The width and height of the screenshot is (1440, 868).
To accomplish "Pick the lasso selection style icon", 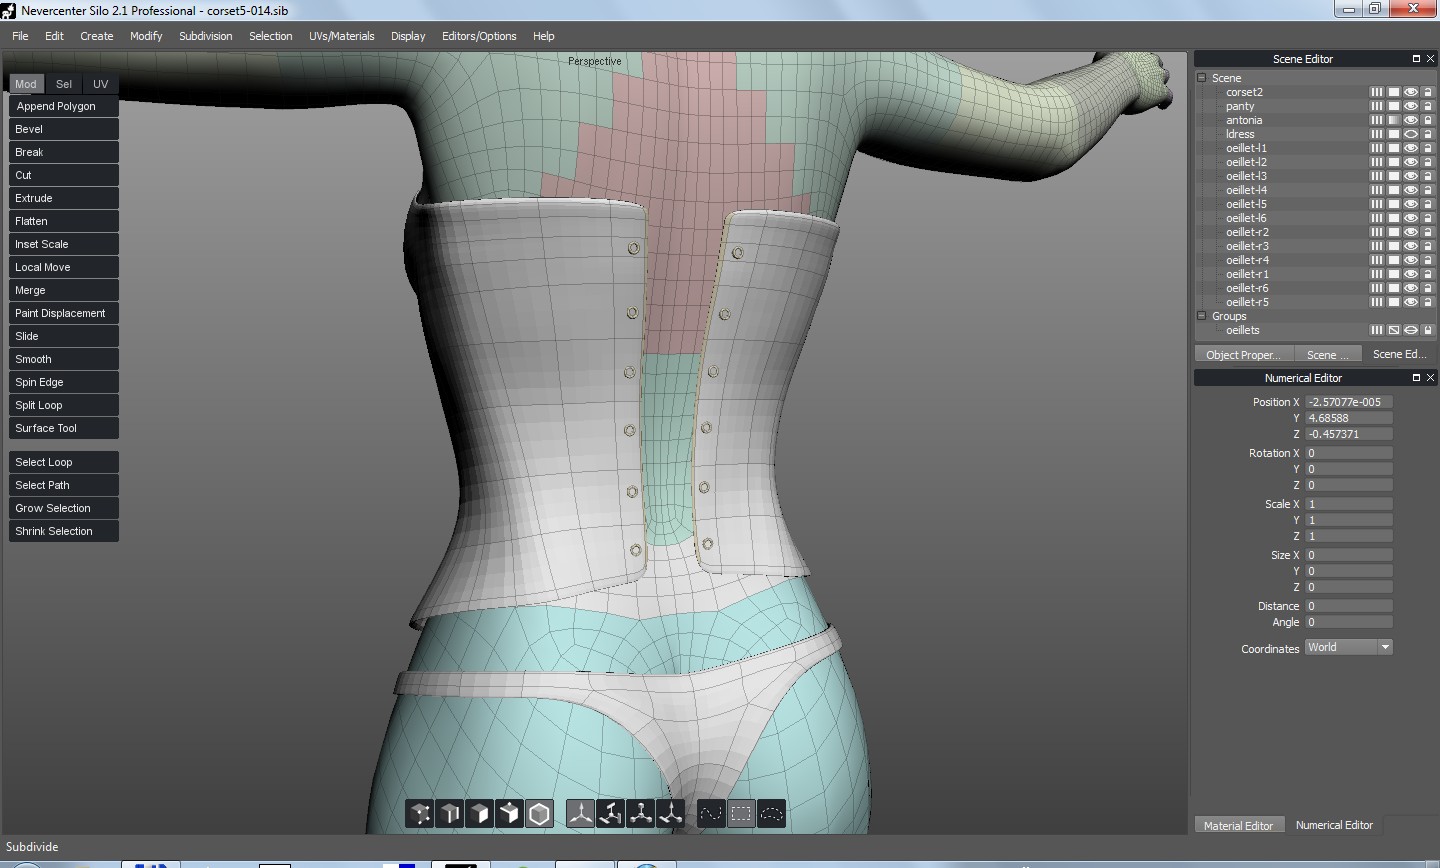I will click(771, 814).
